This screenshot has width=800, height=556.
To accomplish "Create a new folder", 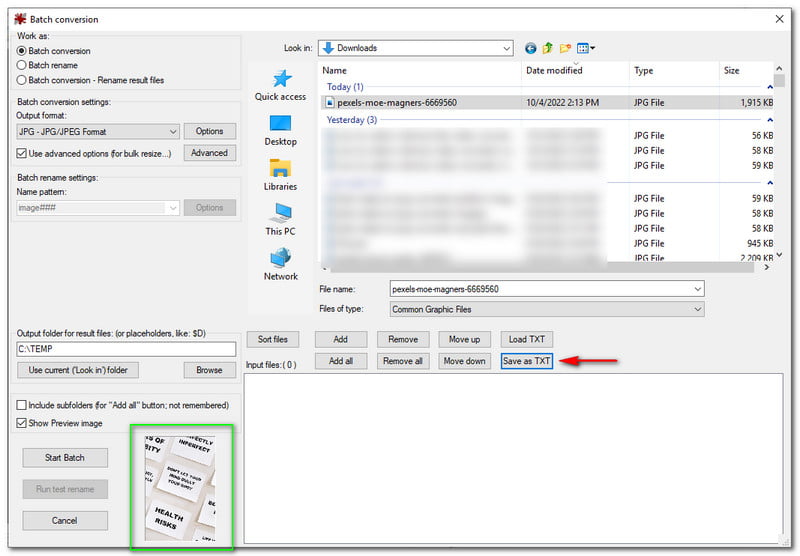I will (x=565, y=48).
